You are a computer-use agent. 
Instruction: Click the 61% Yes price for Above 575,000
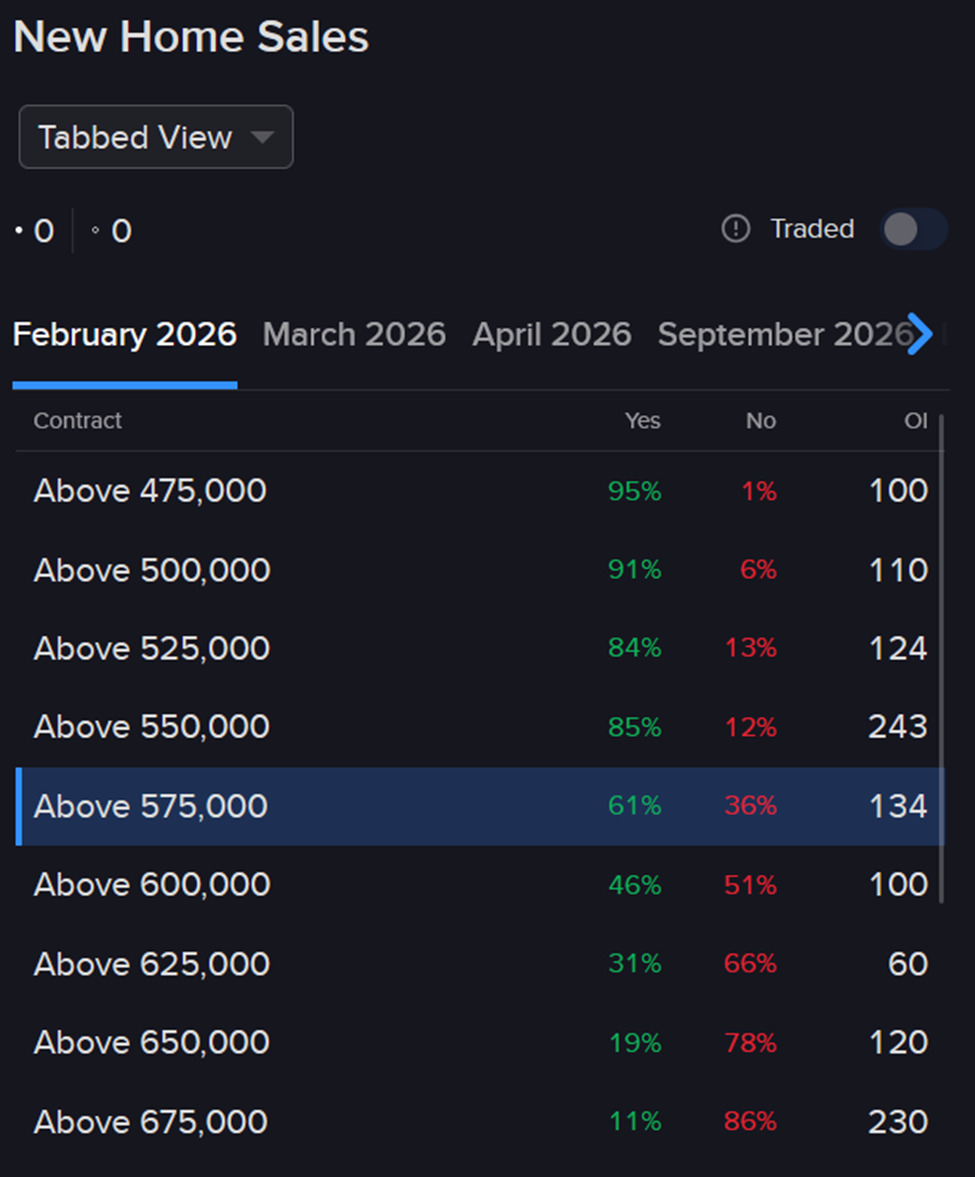(x=634, y=805)
